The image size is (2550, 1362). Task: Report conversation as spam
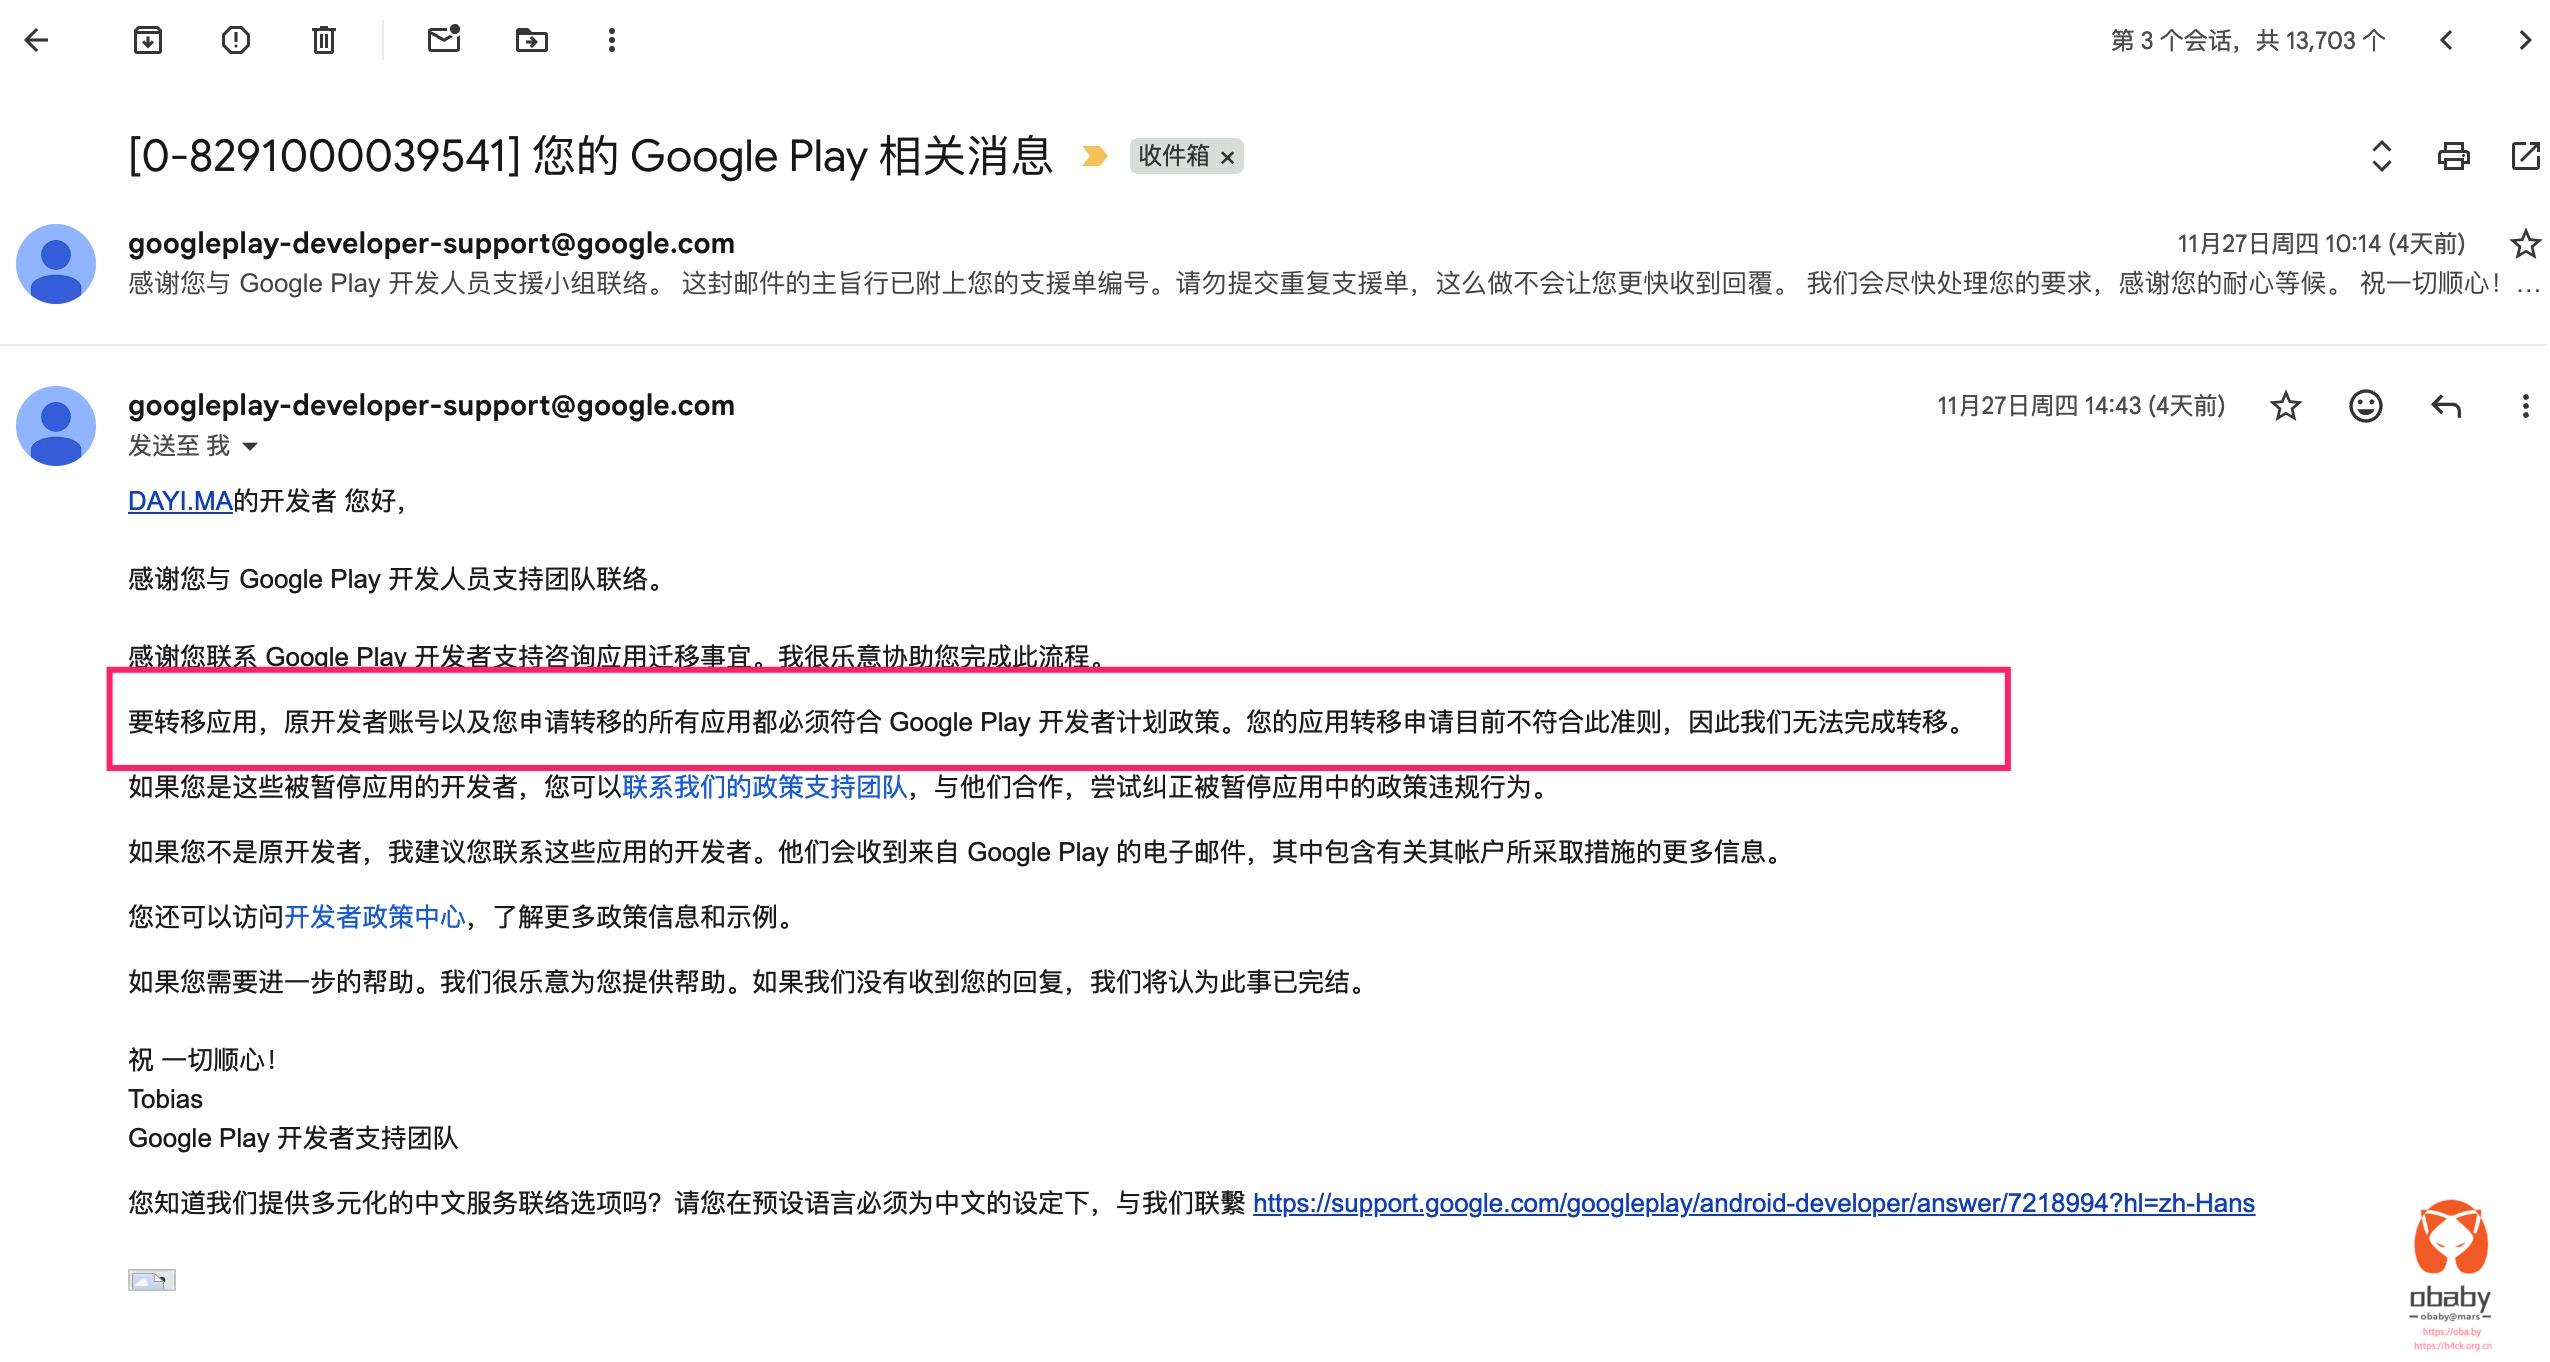pyautogui.click(x=235, y=40)
